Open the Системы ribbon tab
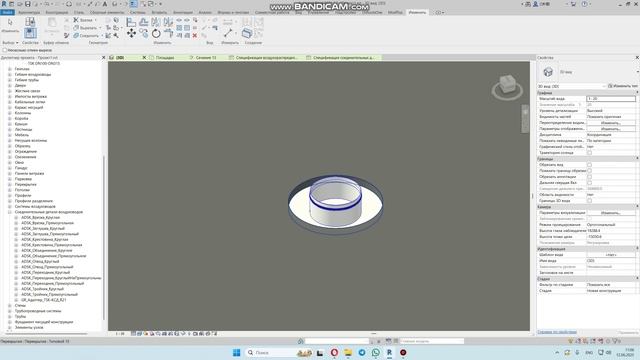 [x=138, y=13]
